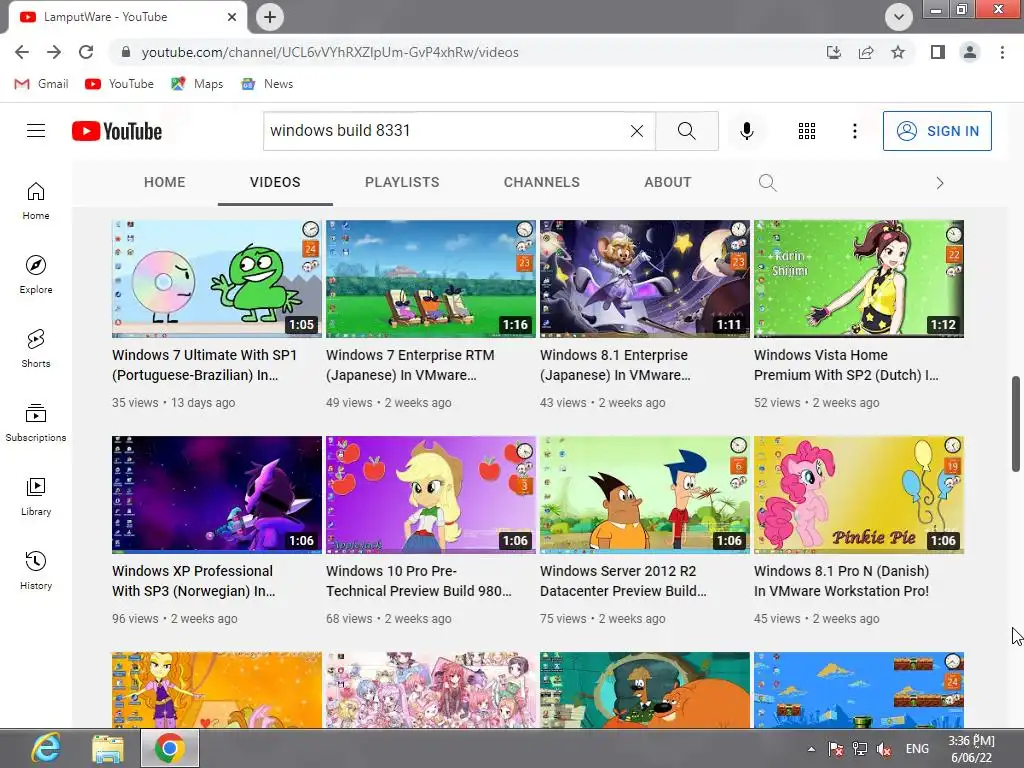The width and height of the screenshot is (1024, 768).
Task: Open Windows 7 Ultimate With SP1 video title
Action: (205, 365)
